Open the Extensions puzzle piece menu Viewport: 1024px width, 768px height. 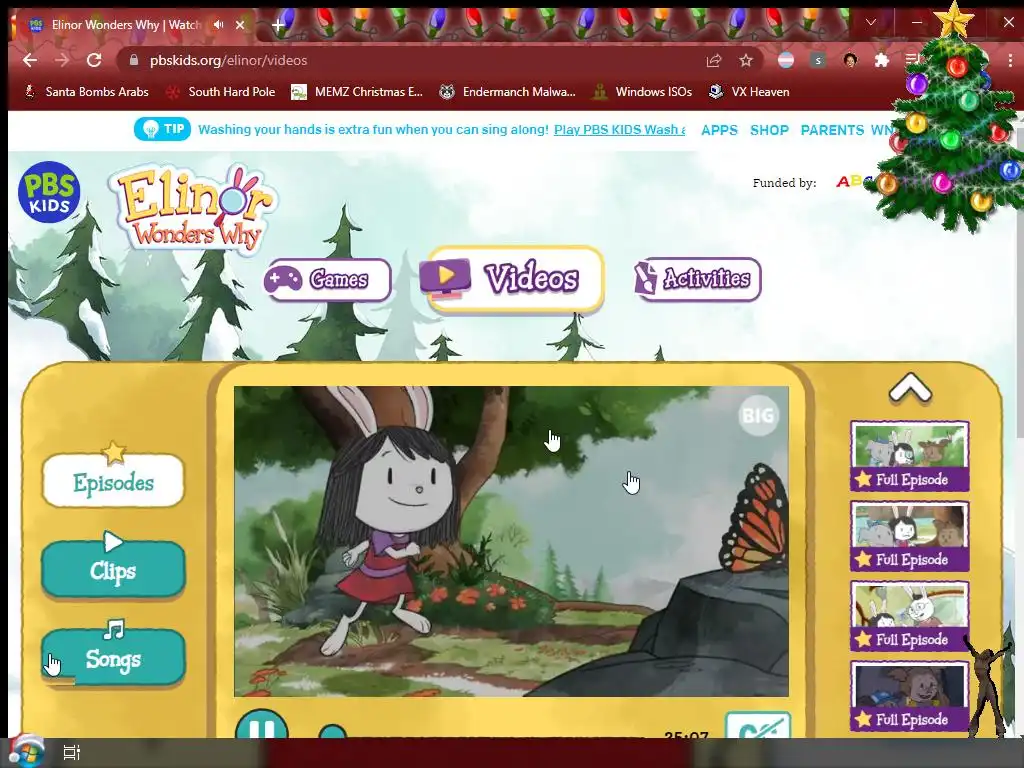[x=882, y=61]
